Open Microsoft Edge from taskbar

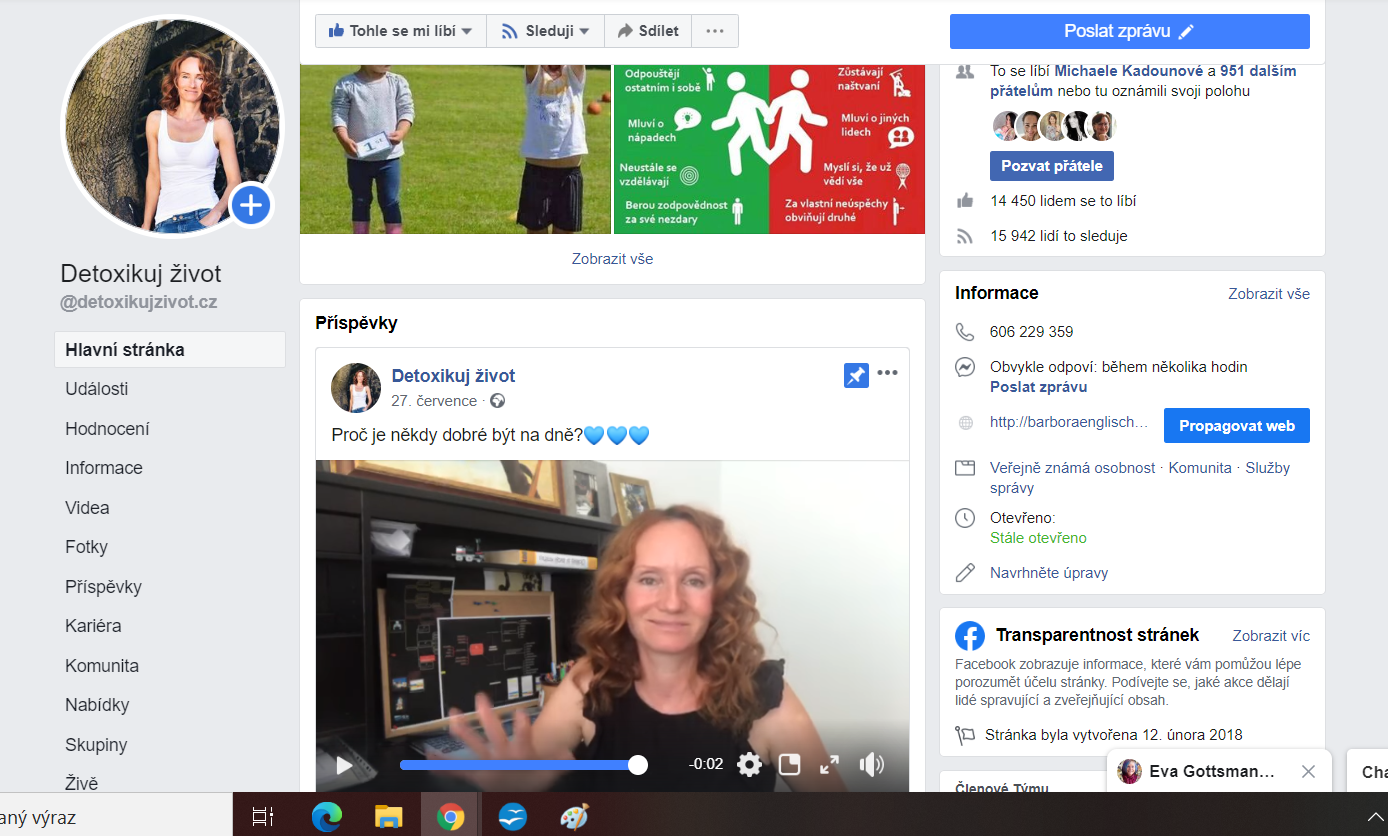[326, 816]
